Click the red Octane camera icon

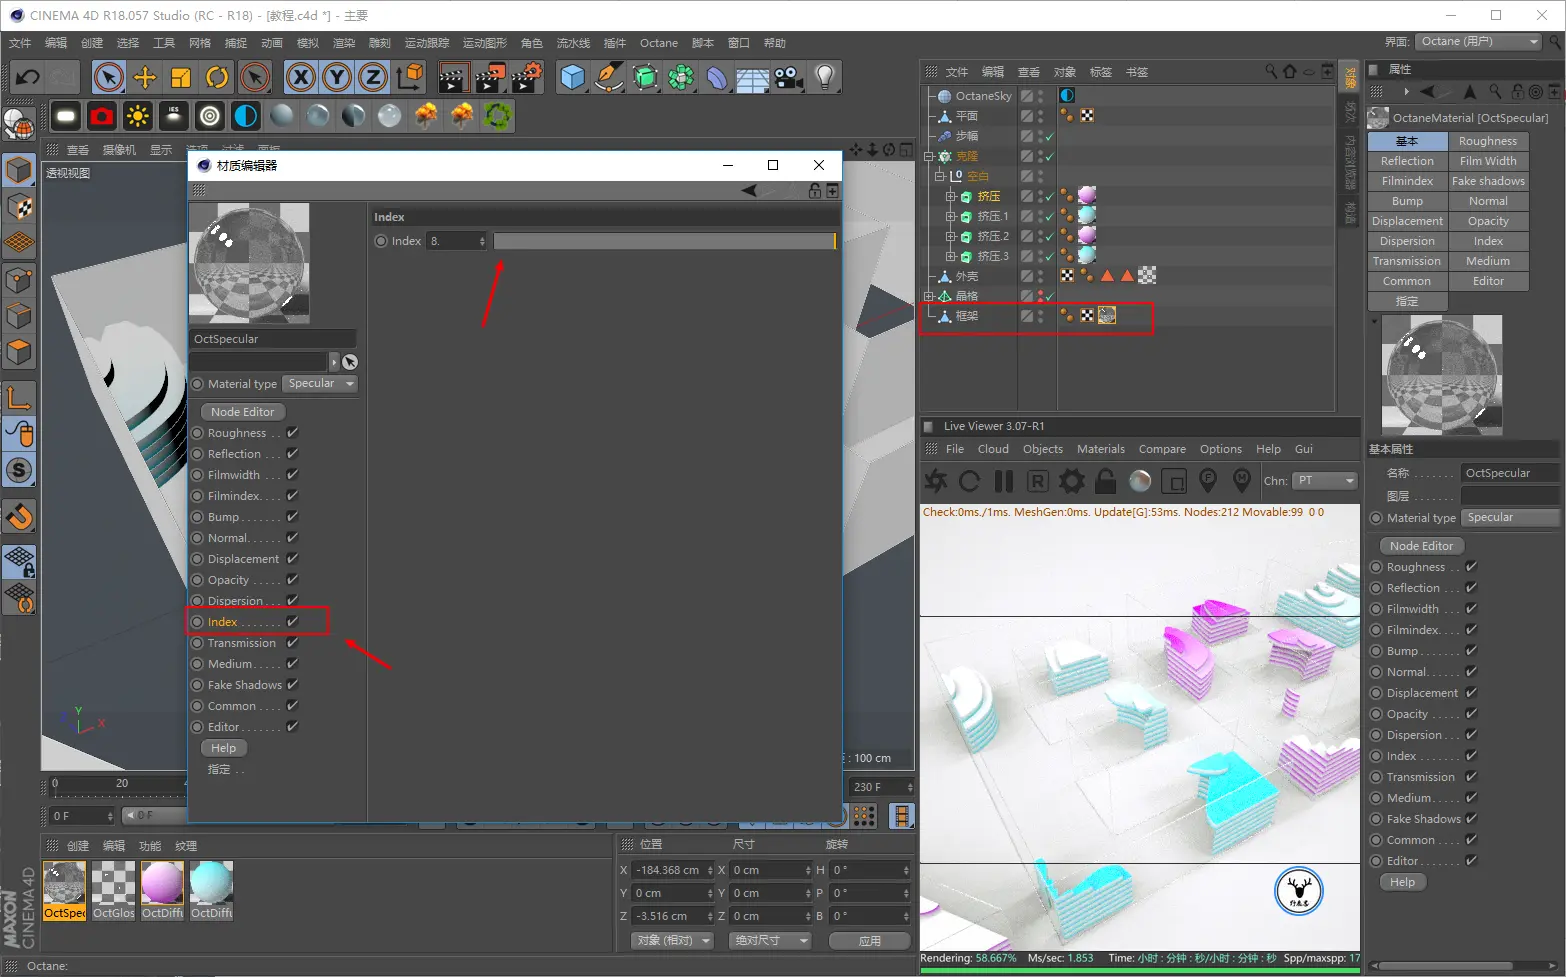102,116
